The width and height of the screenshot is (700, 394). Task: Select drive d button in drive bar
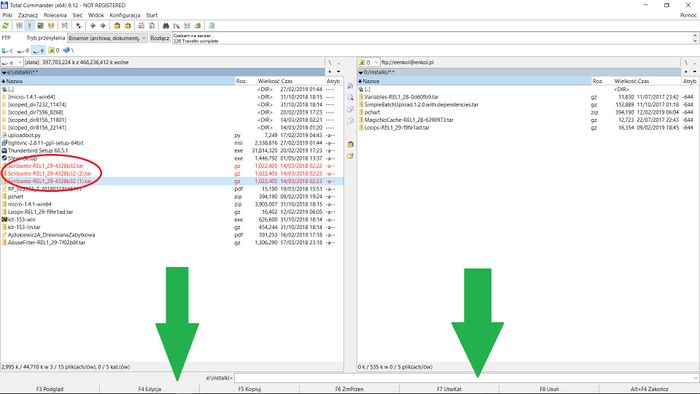(23, 50)
